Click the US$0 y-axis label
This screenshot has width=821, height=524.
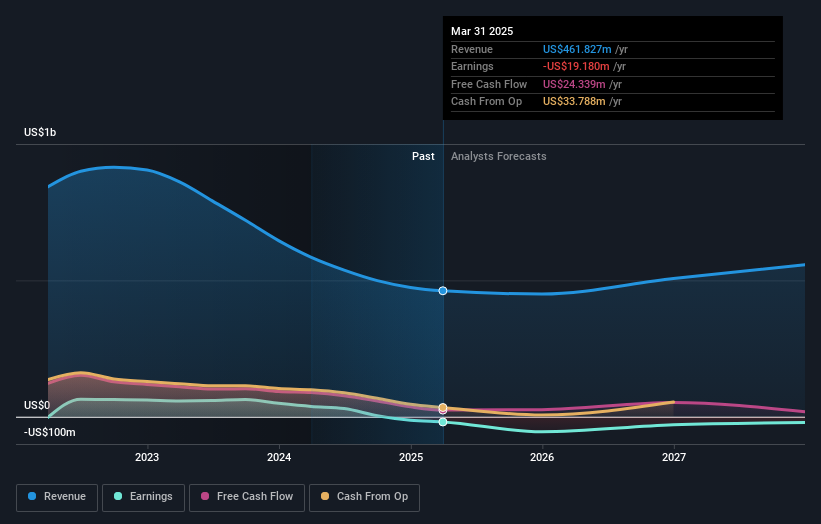pyautogui.click(x=37, y=405)
